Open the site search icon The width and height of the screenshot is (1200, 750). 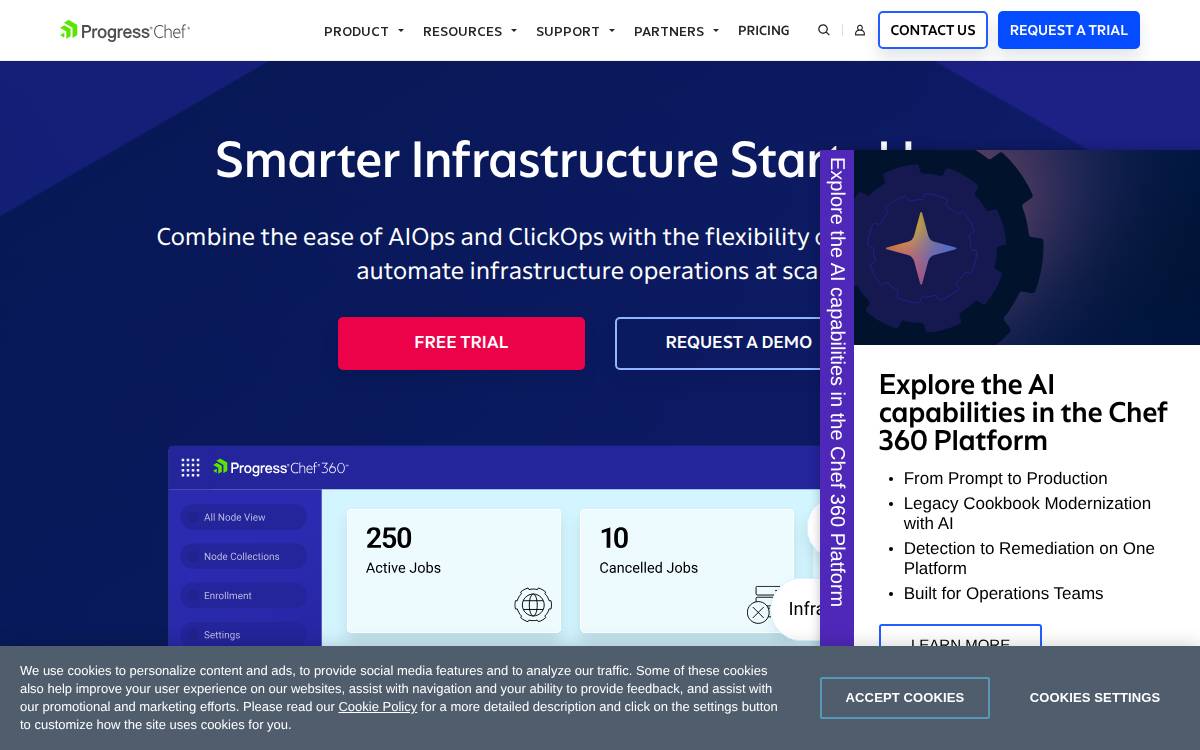pos(824,30)
